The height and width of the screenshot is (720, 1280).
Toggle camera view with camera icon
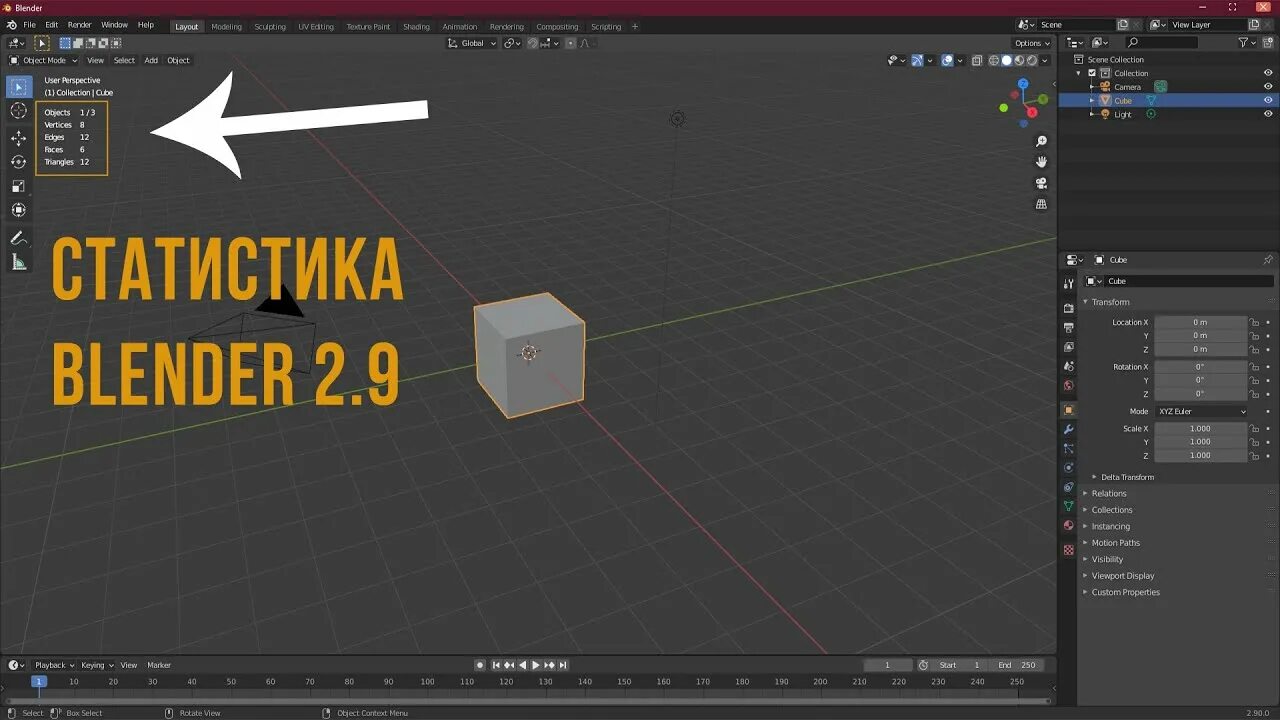(1041, 183)
